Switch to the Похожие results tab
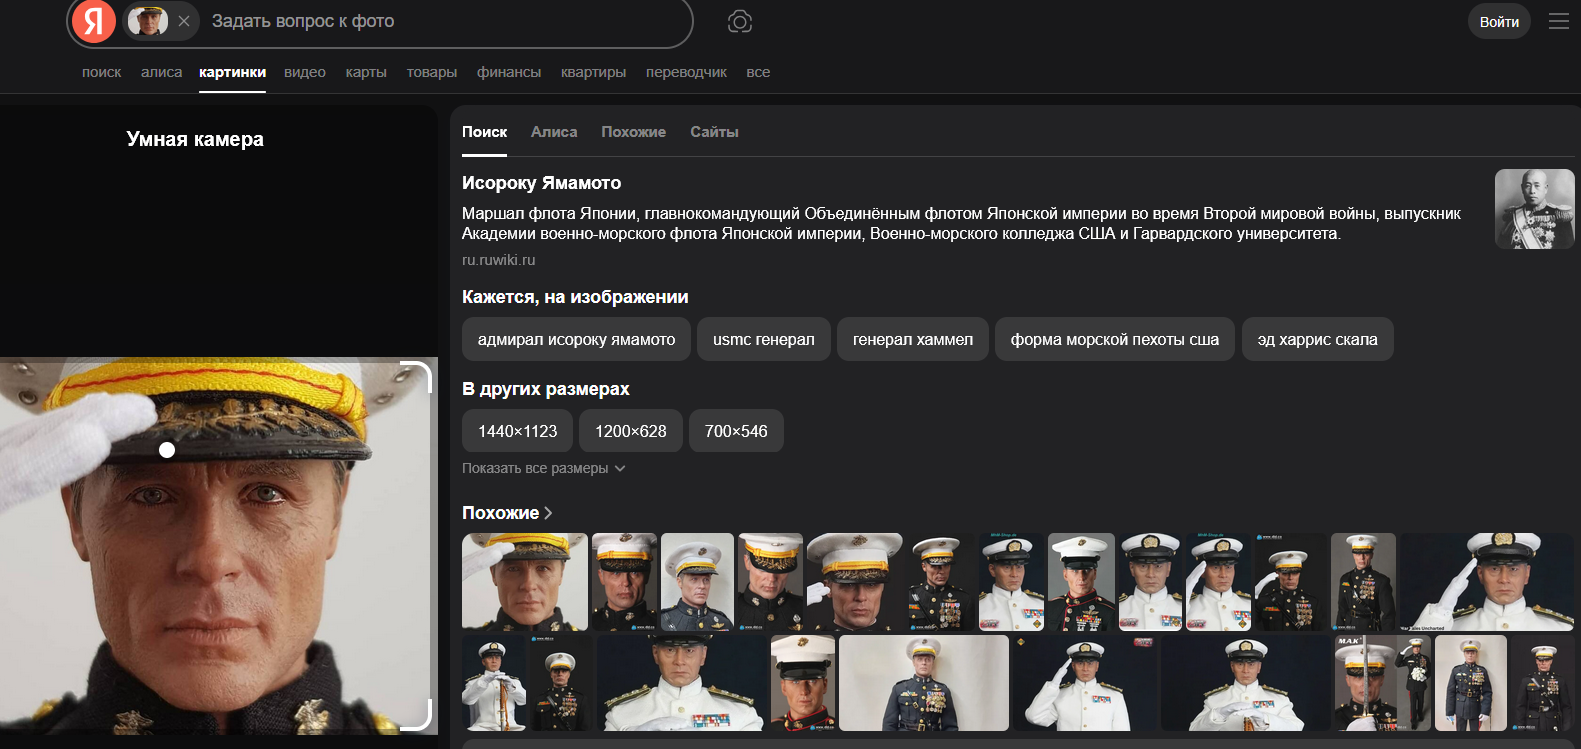Image resolution: width=1581 pixels, height=749 pixels. [633, 132]
